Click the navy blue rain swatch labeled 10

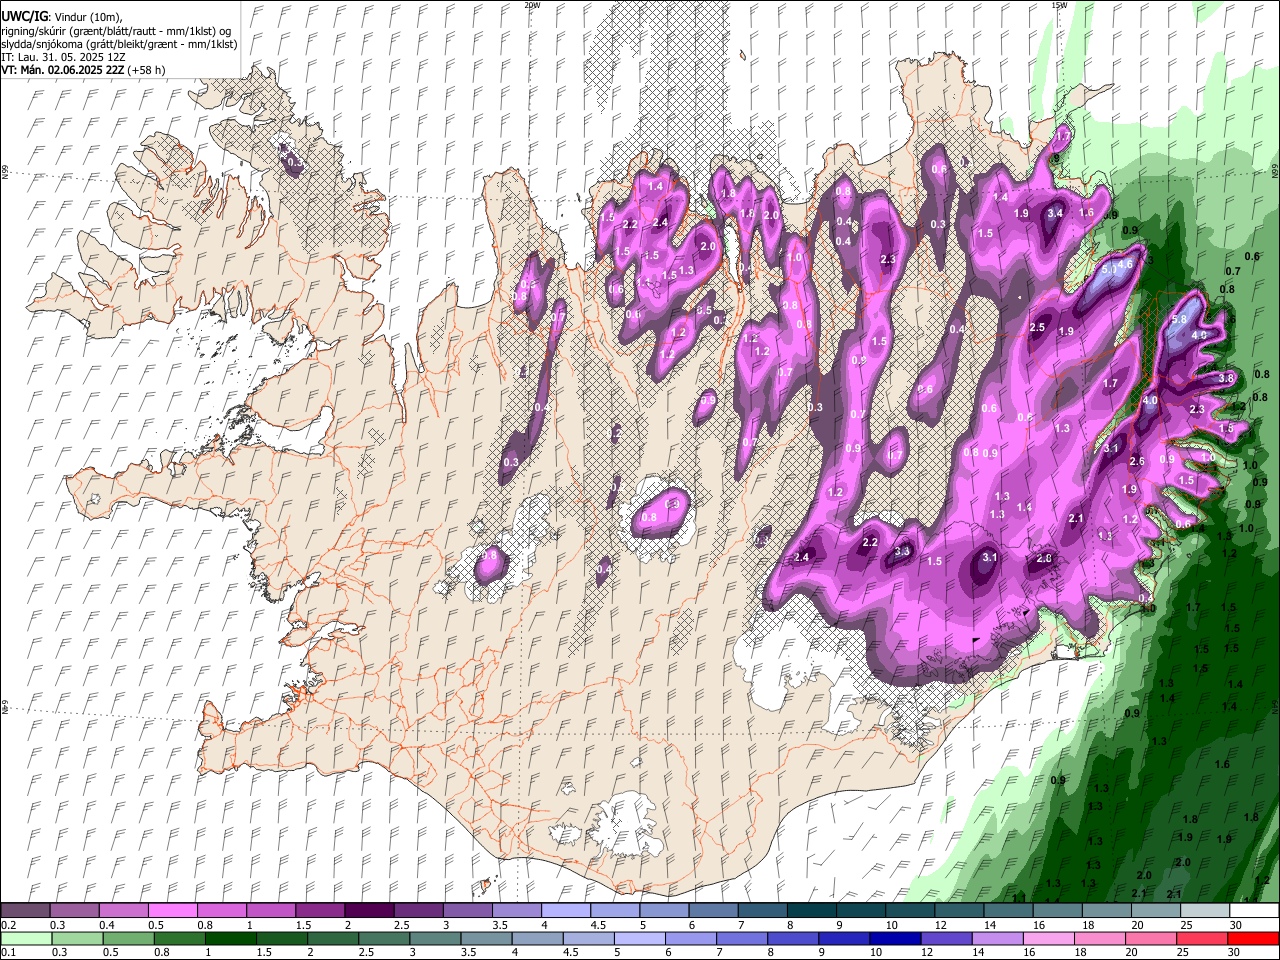click(896, 939)
